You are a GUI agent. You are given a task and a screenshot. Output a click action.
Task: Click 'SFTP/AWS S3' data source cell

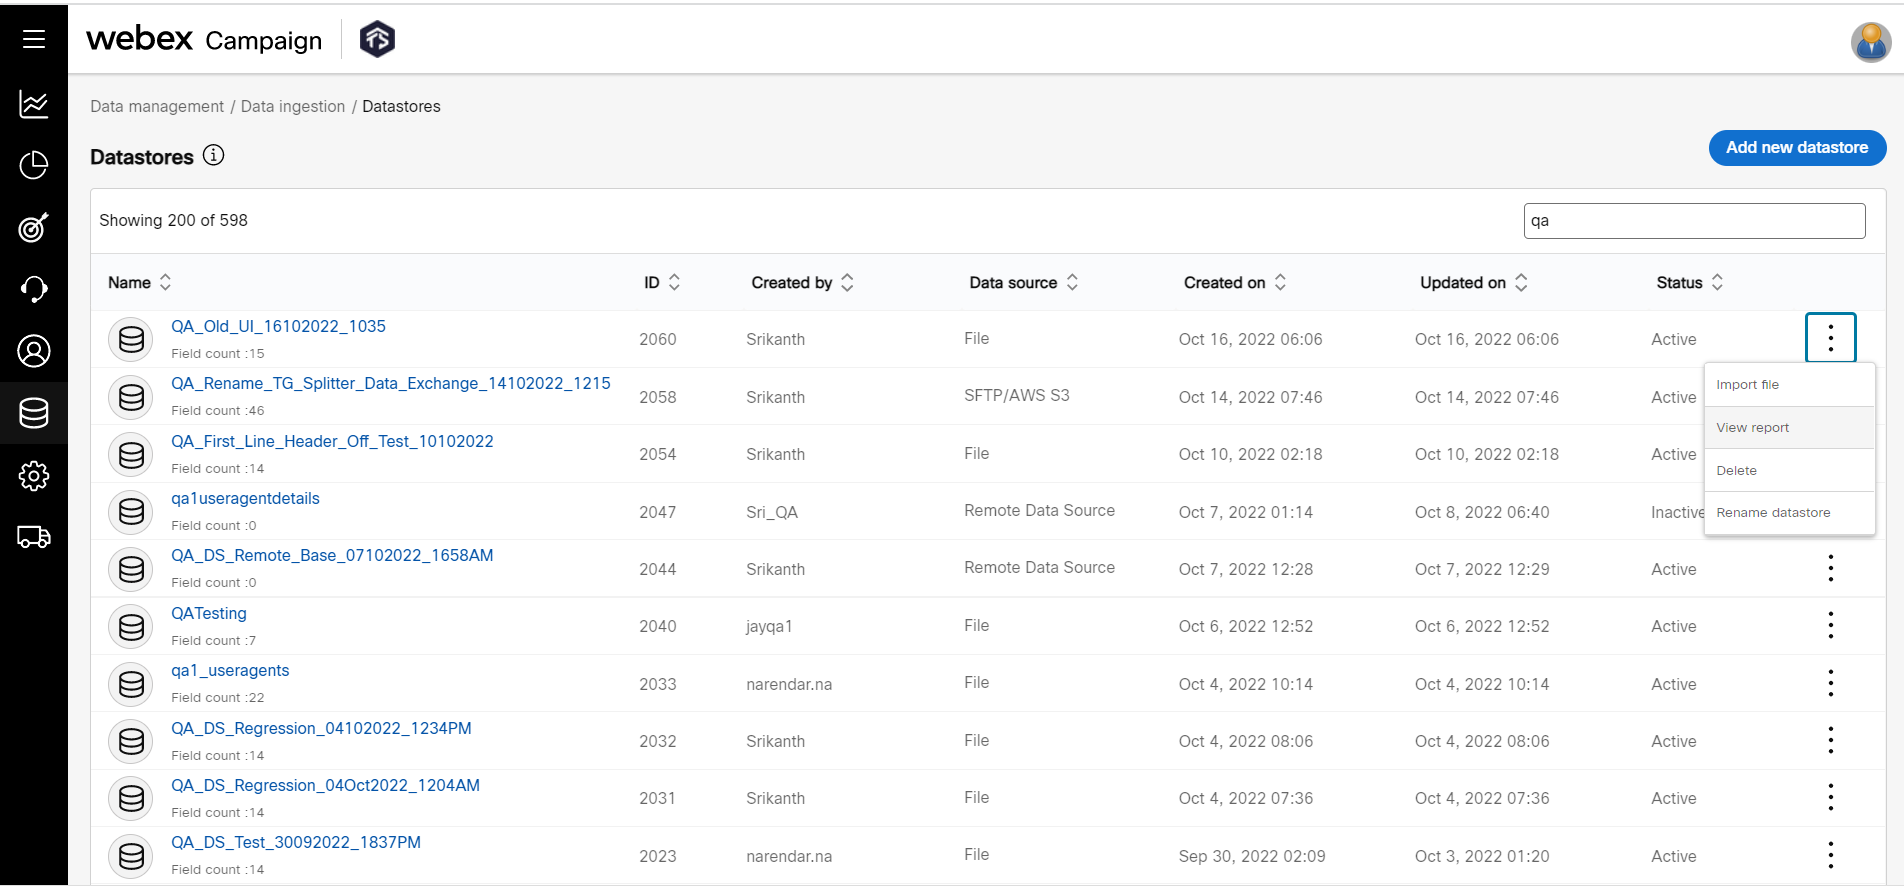tap(1017, 395)
